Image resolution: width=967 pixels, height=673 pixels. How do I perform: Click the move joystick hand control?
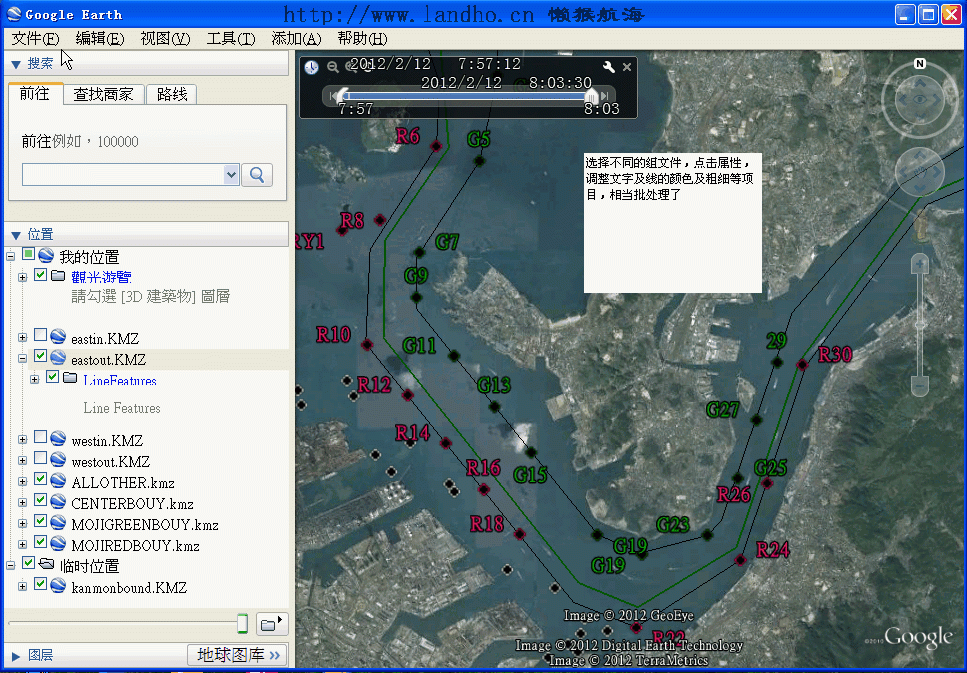point(920,171)
